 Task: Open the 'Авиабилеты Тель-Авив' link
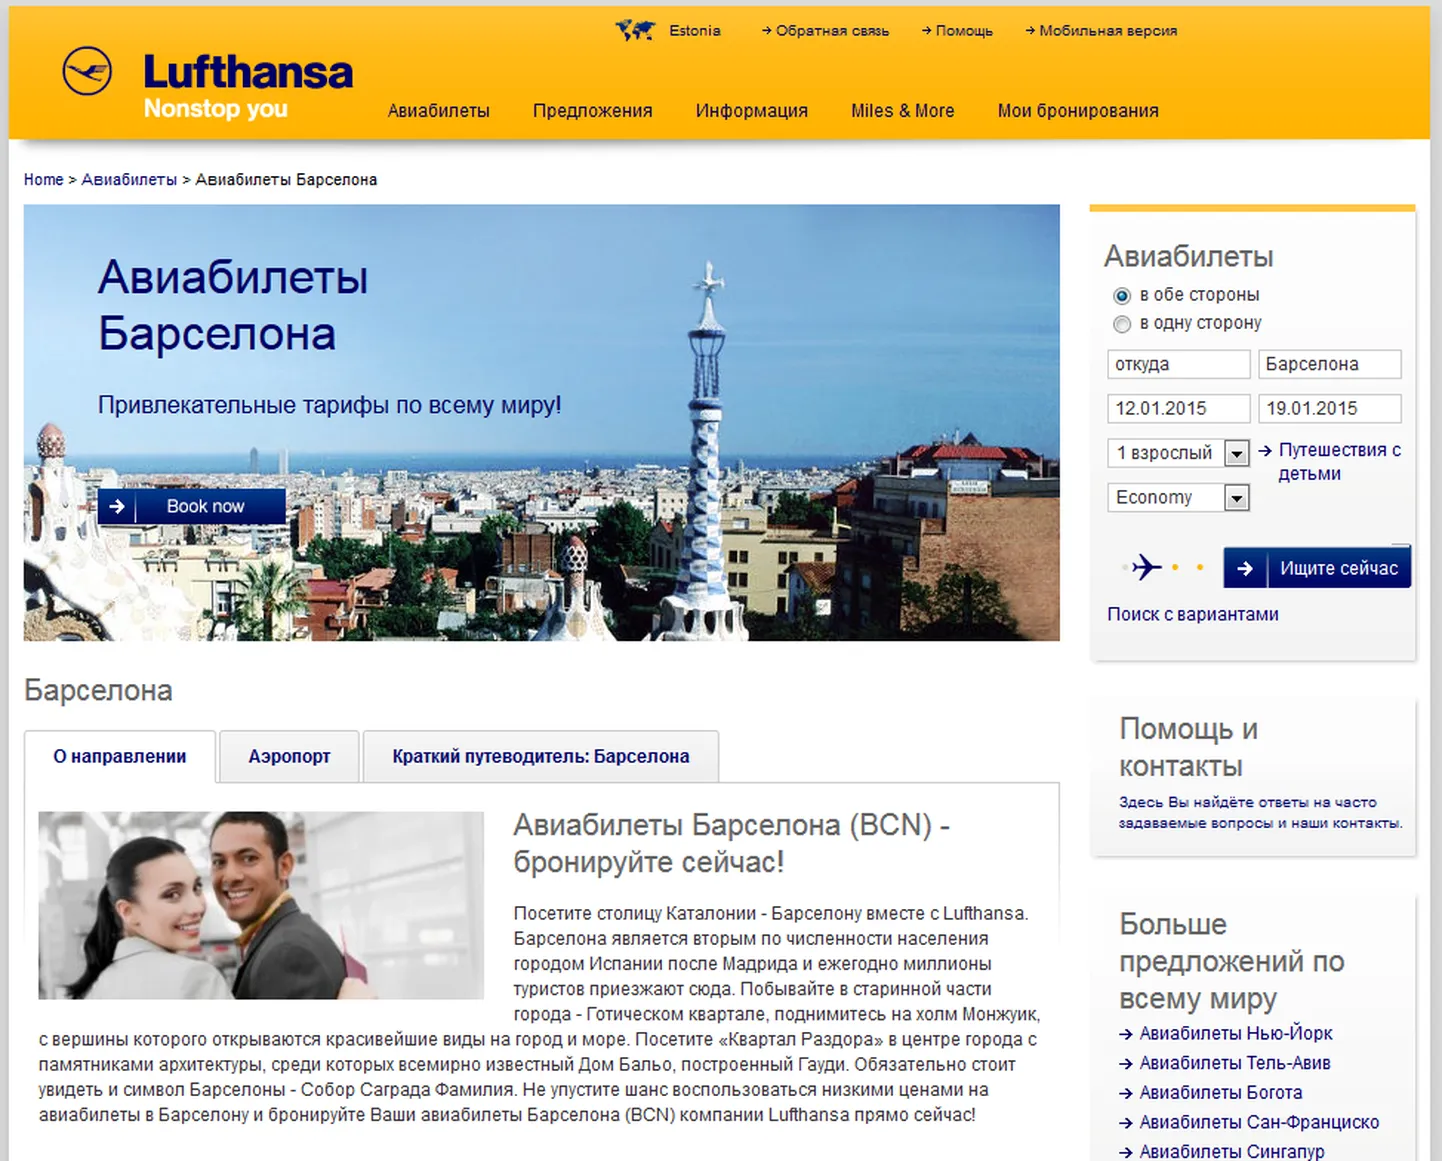[x=1235, y=1064]
